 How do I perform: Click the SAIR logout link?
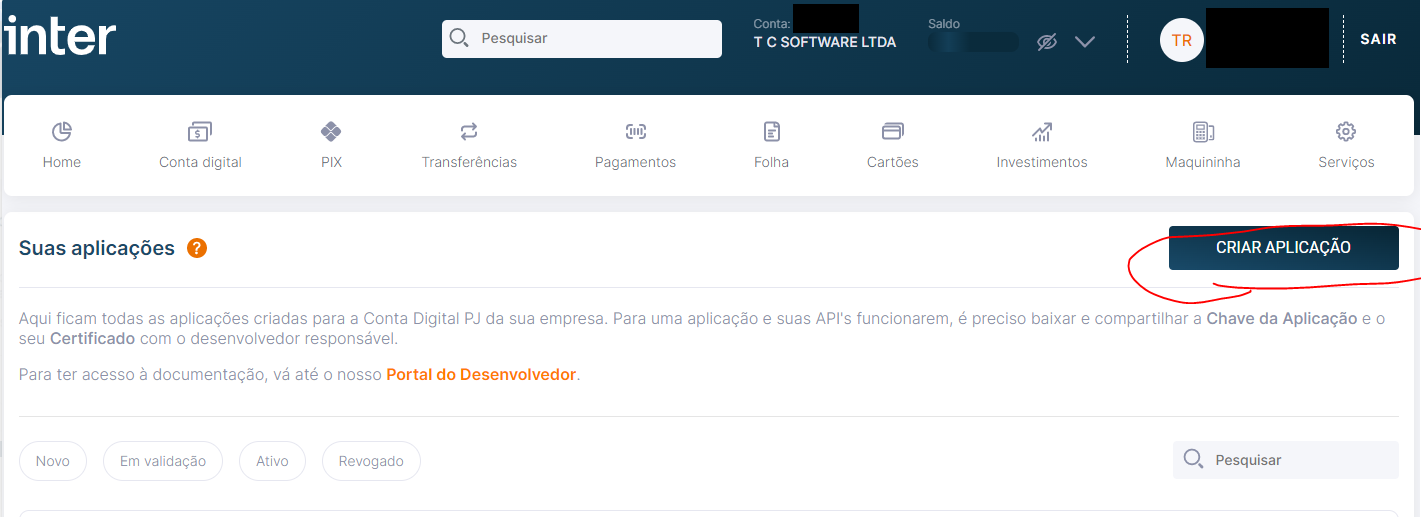(1378, 39)
